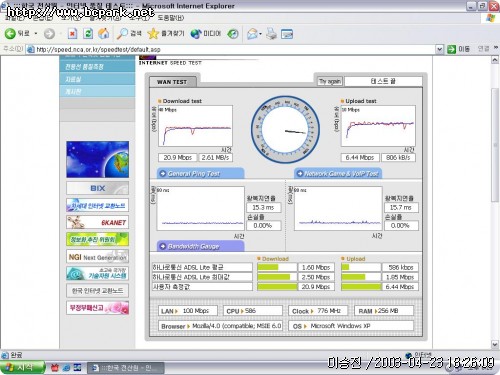Click the Forward arrow button

click(x=49, y=34)
